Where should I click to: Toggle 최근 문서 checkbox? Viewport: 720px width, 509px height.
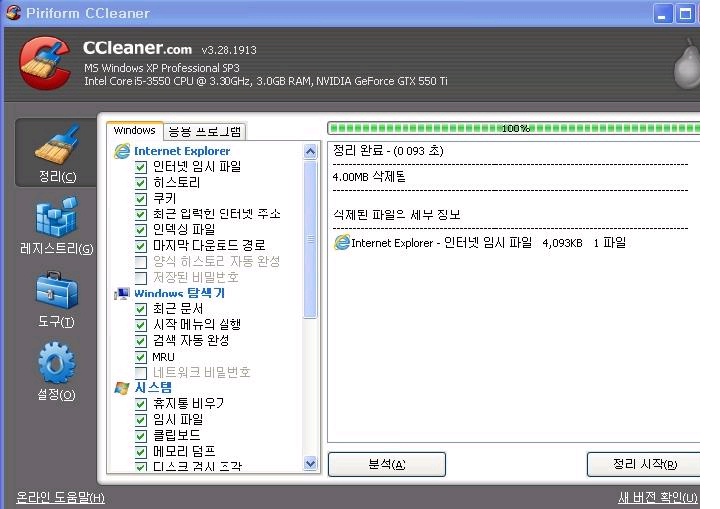[x=141, y=309]
